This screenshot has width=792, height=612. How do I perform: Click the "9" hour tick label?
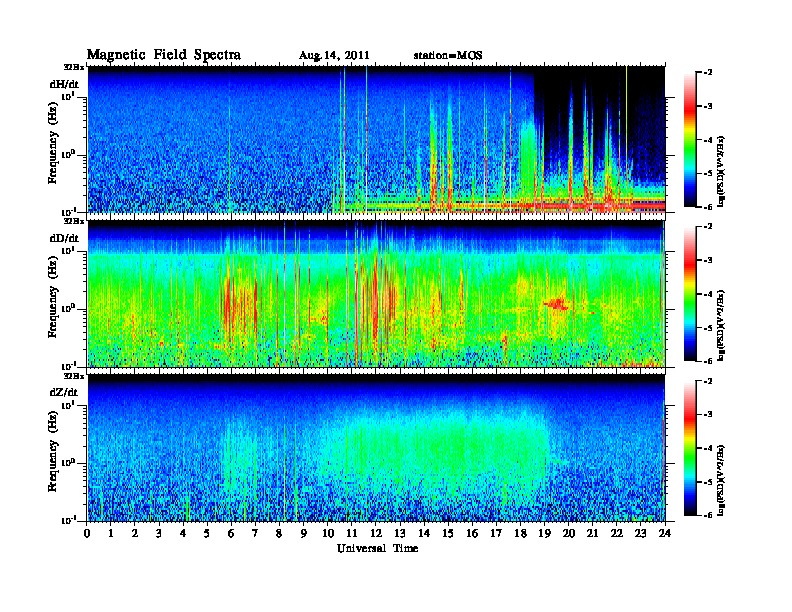[304, 534]
